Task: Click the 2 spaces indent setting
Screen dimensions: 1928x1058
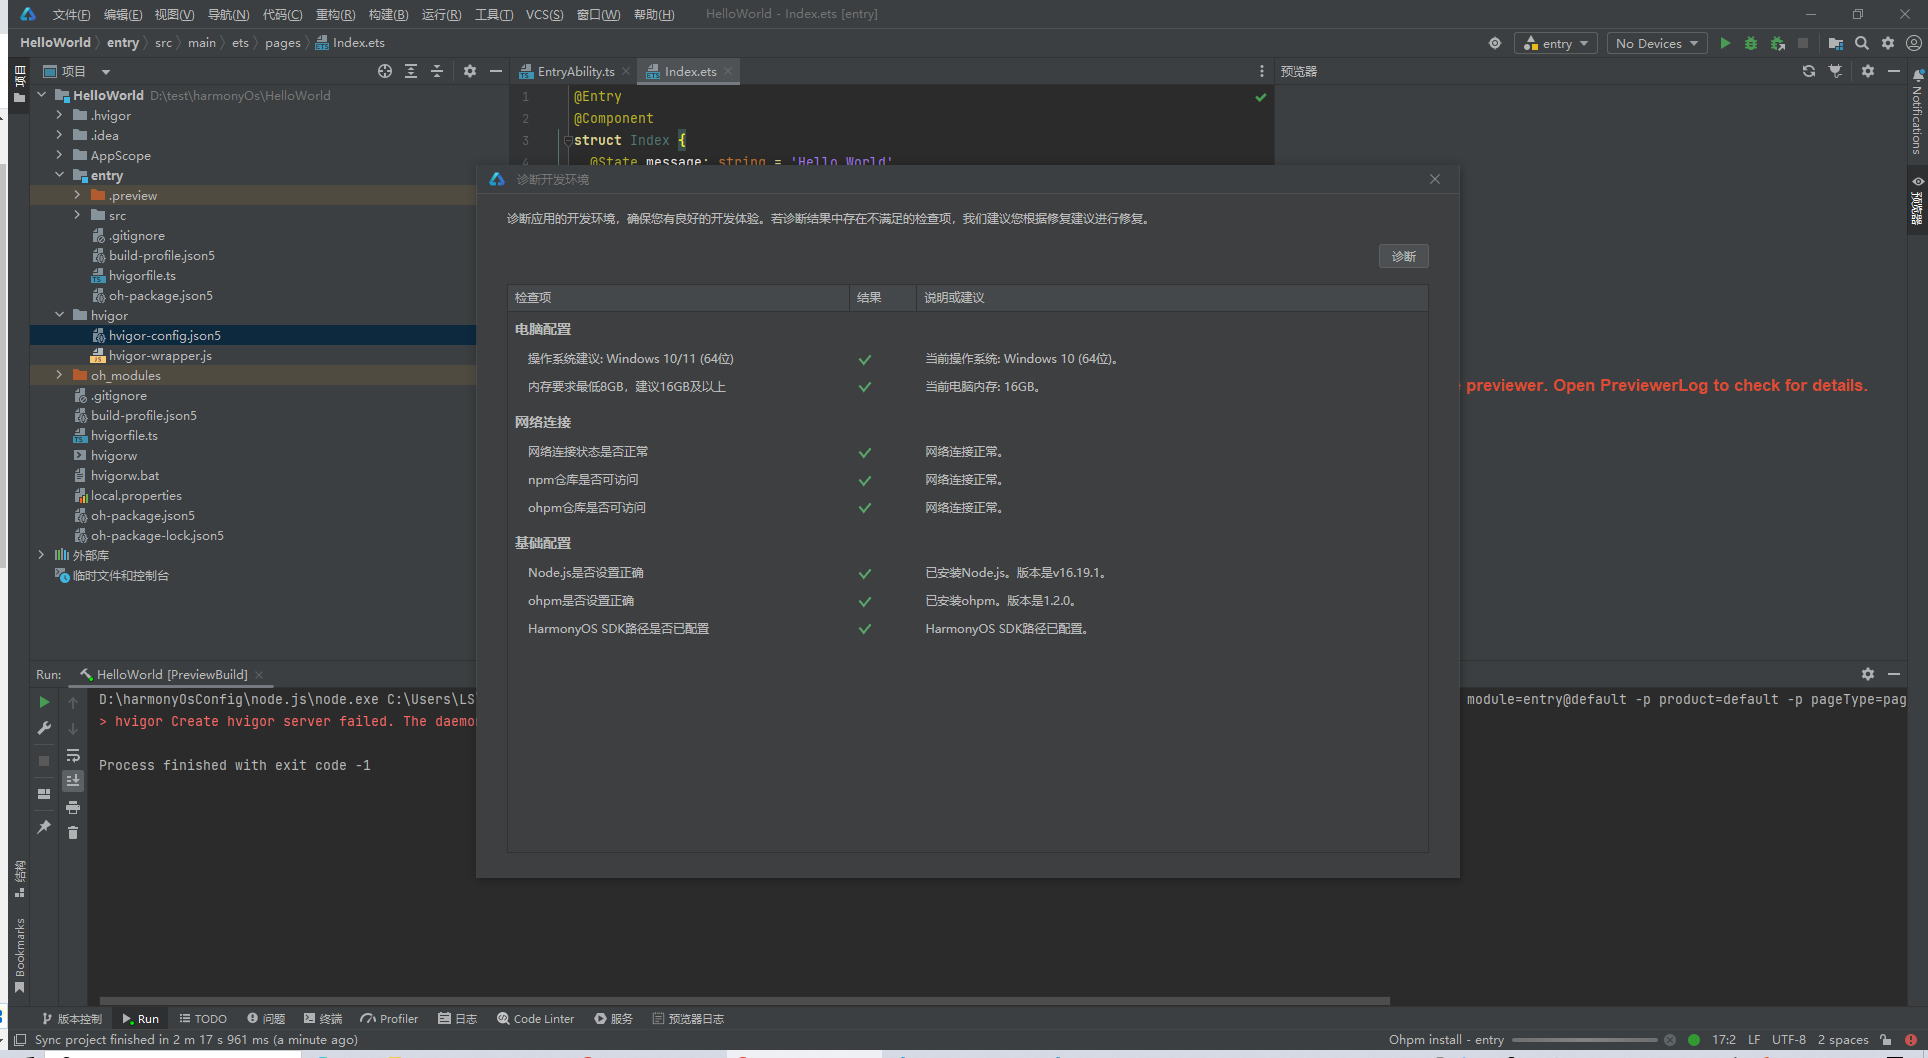Action: pos(1843,1040)
